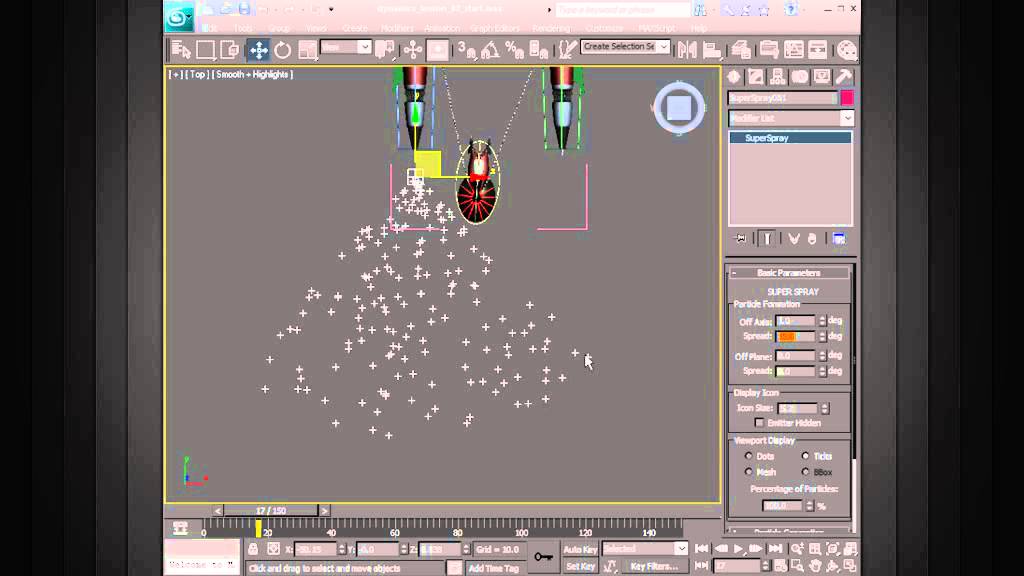Click the Pan View hand icon

click(815, 566)
